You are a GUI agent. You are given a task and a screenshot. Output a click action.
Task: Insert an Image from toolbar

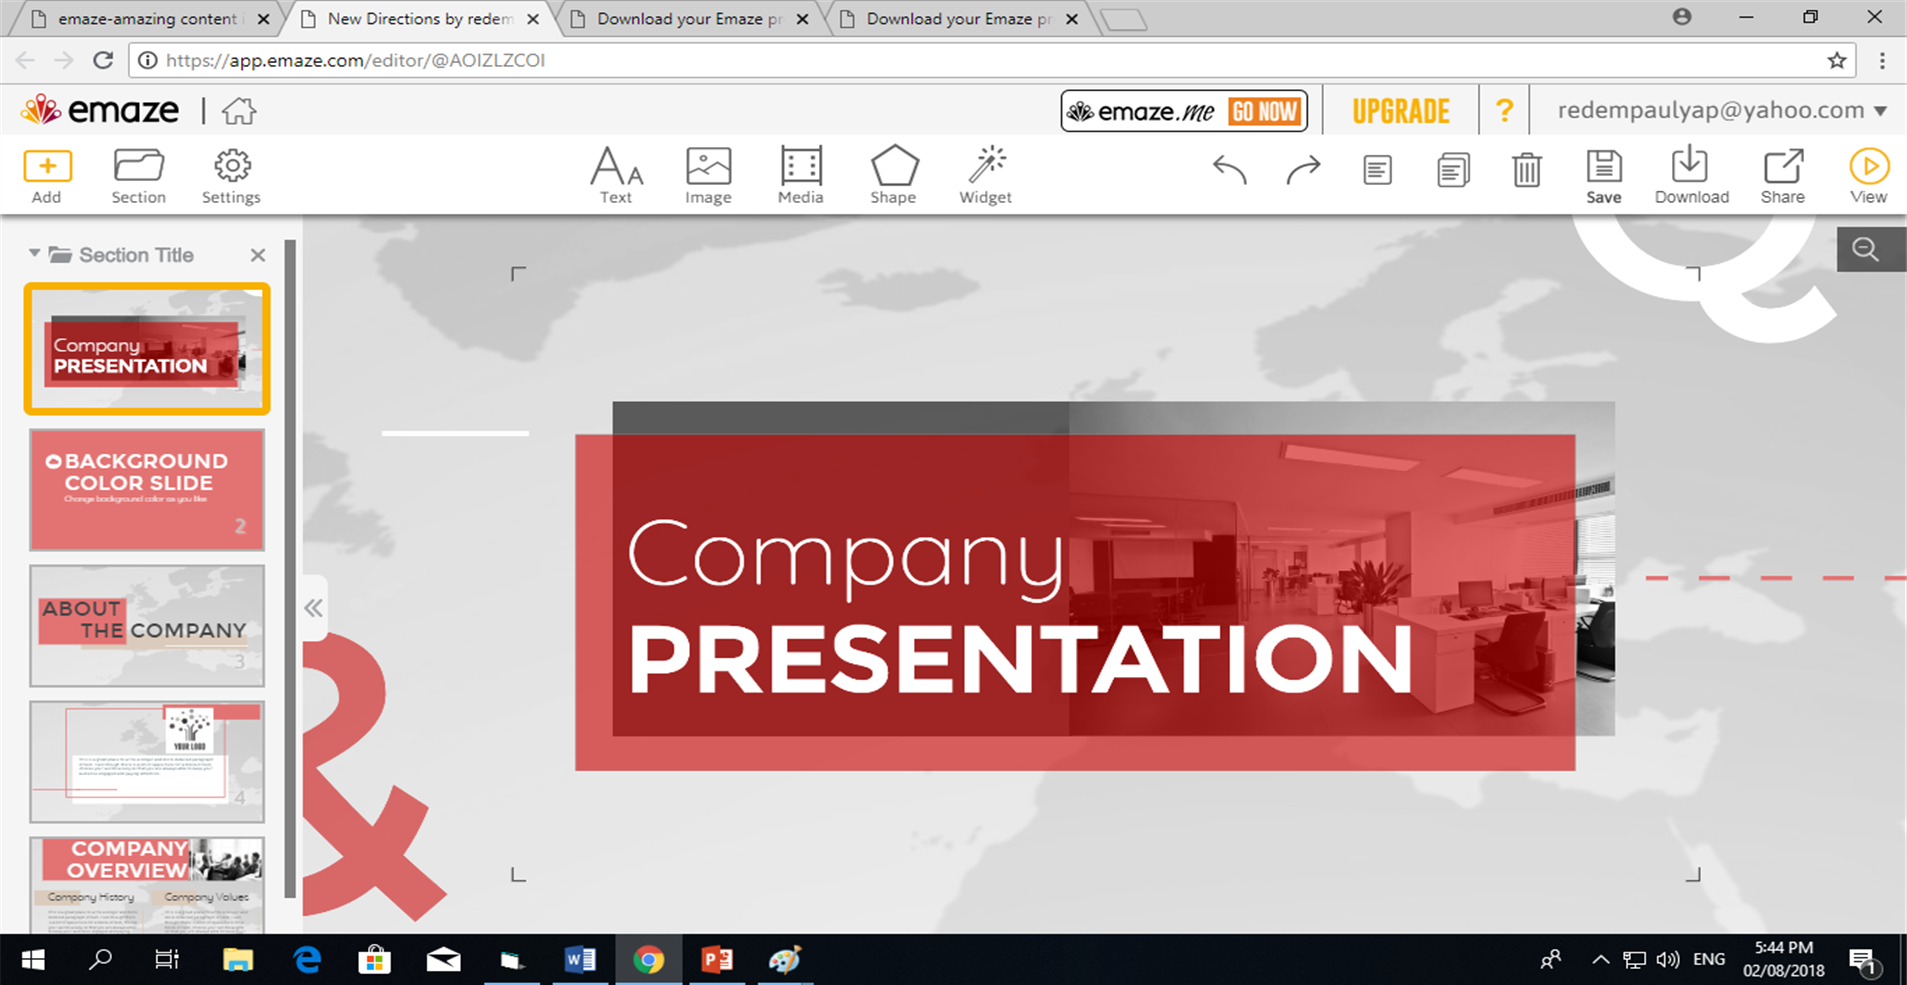coord(708,176)
